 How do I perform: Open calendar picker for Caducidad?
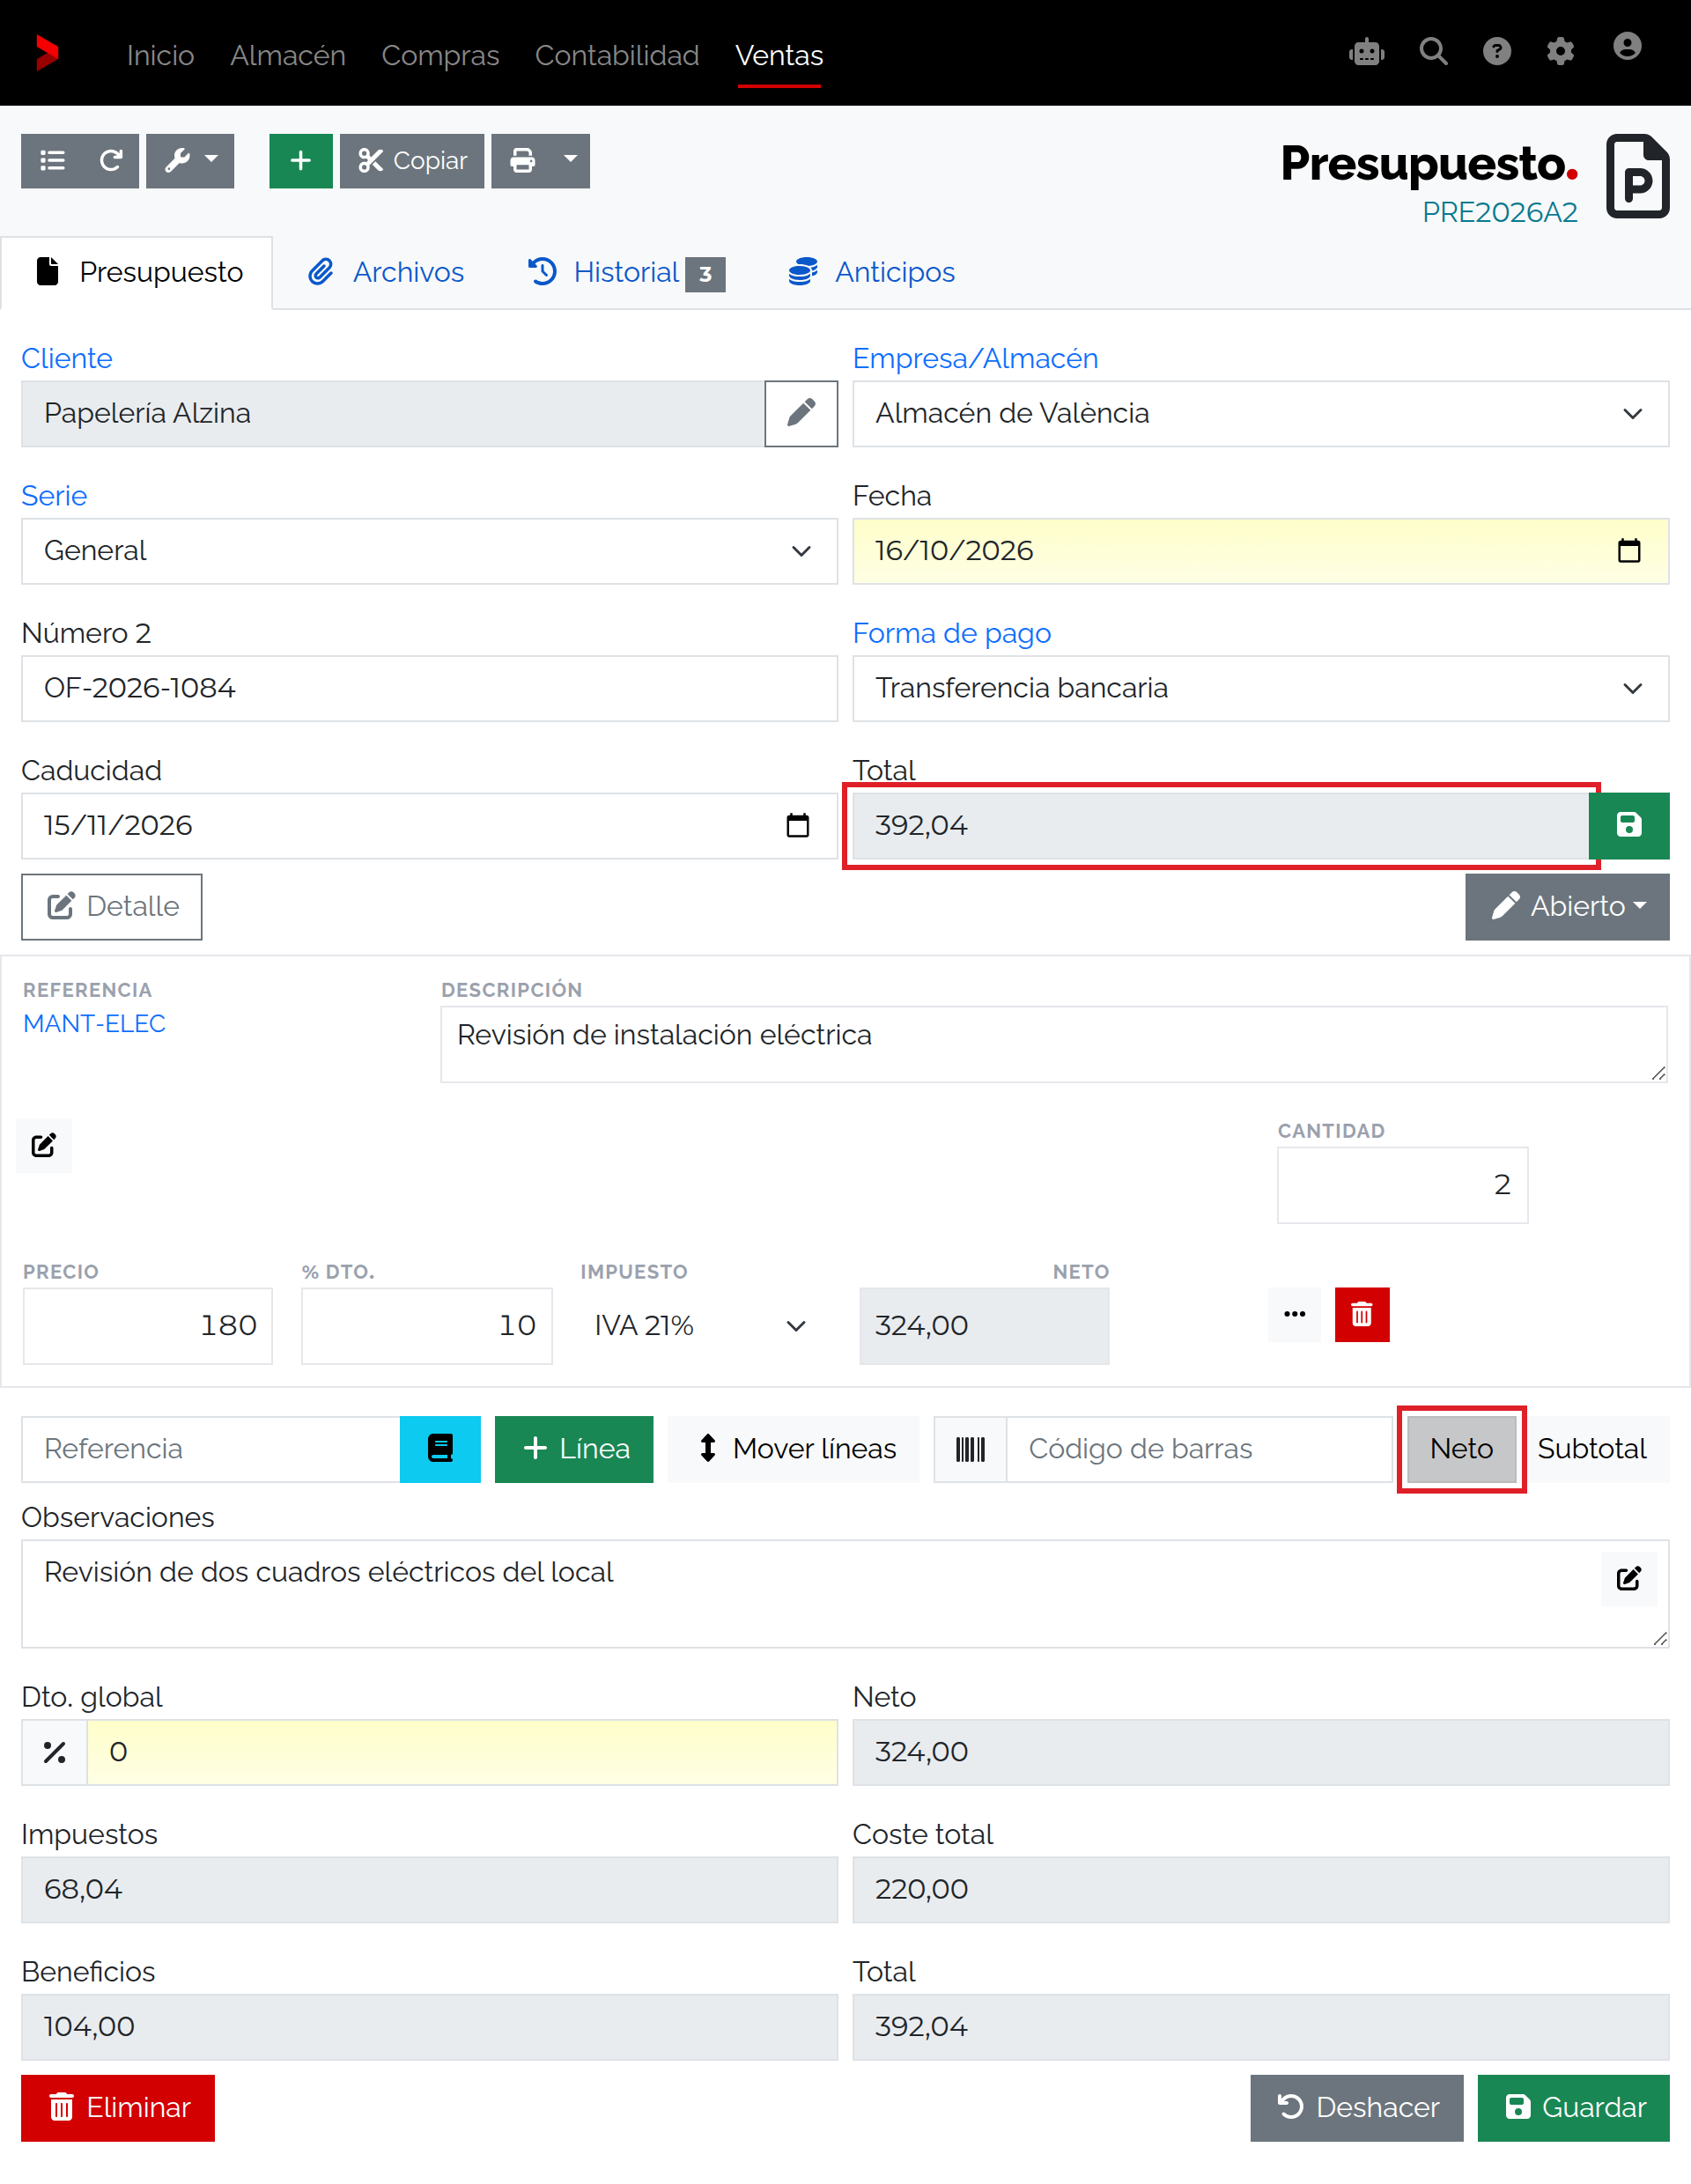[x=797, y=826]
